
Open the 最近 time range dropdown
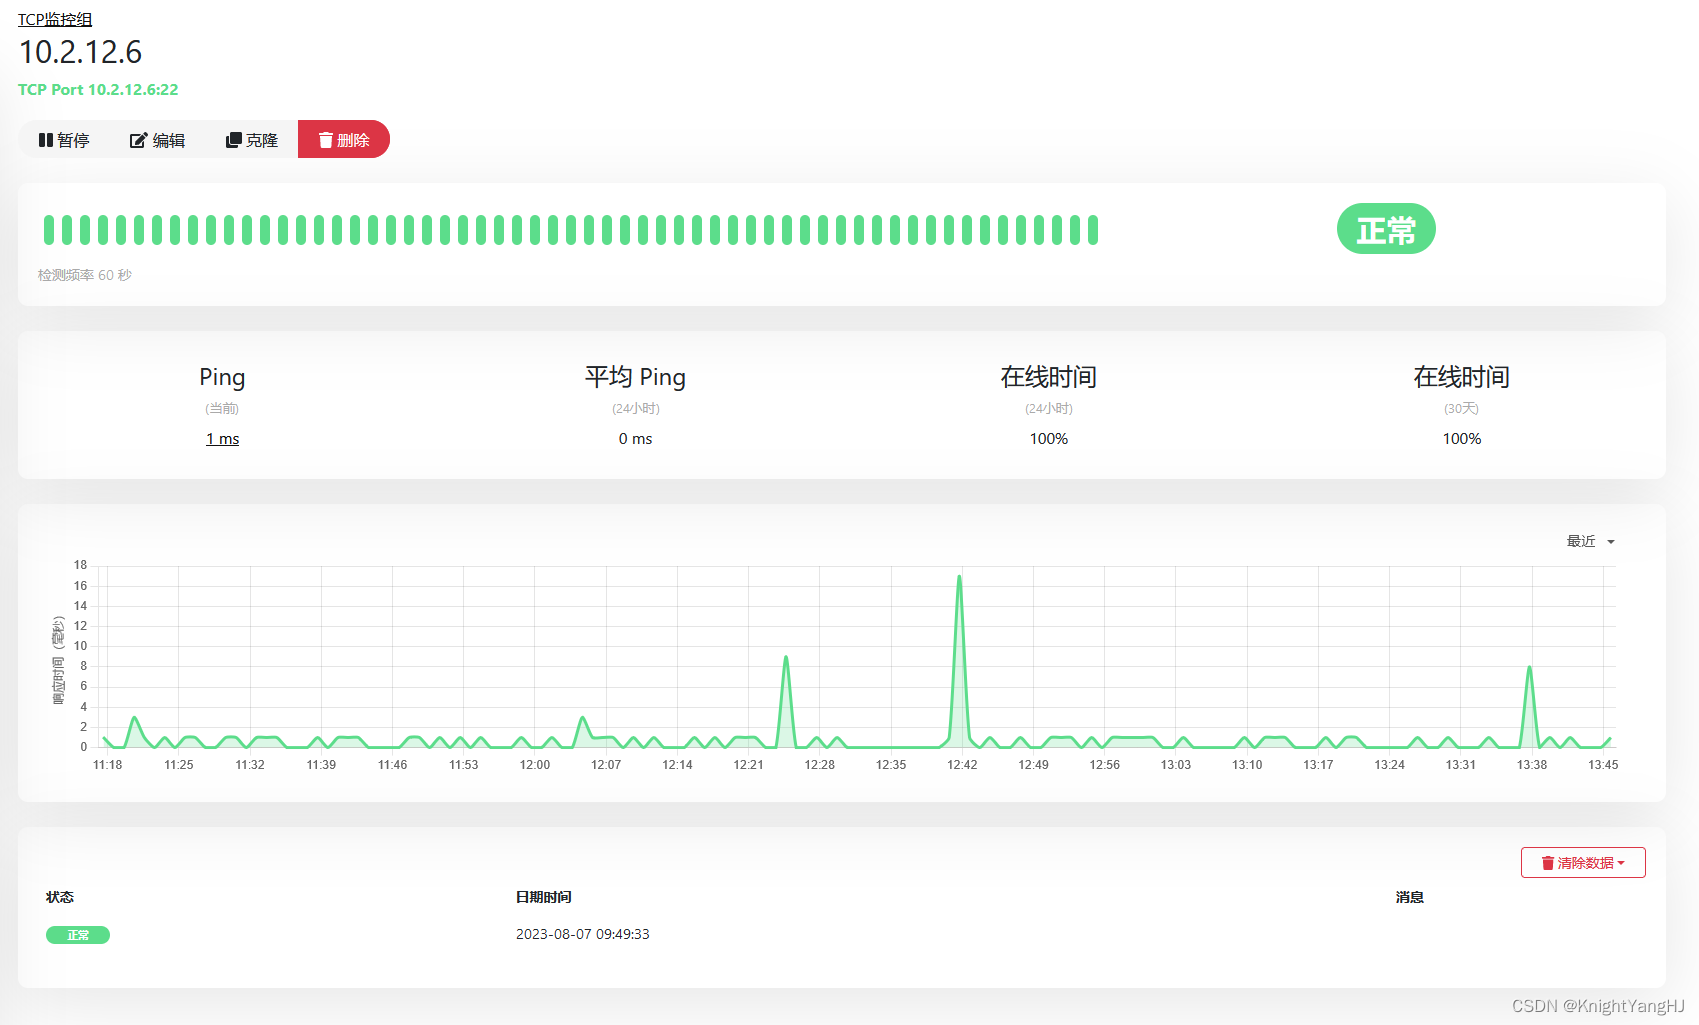click(1590, 541)
